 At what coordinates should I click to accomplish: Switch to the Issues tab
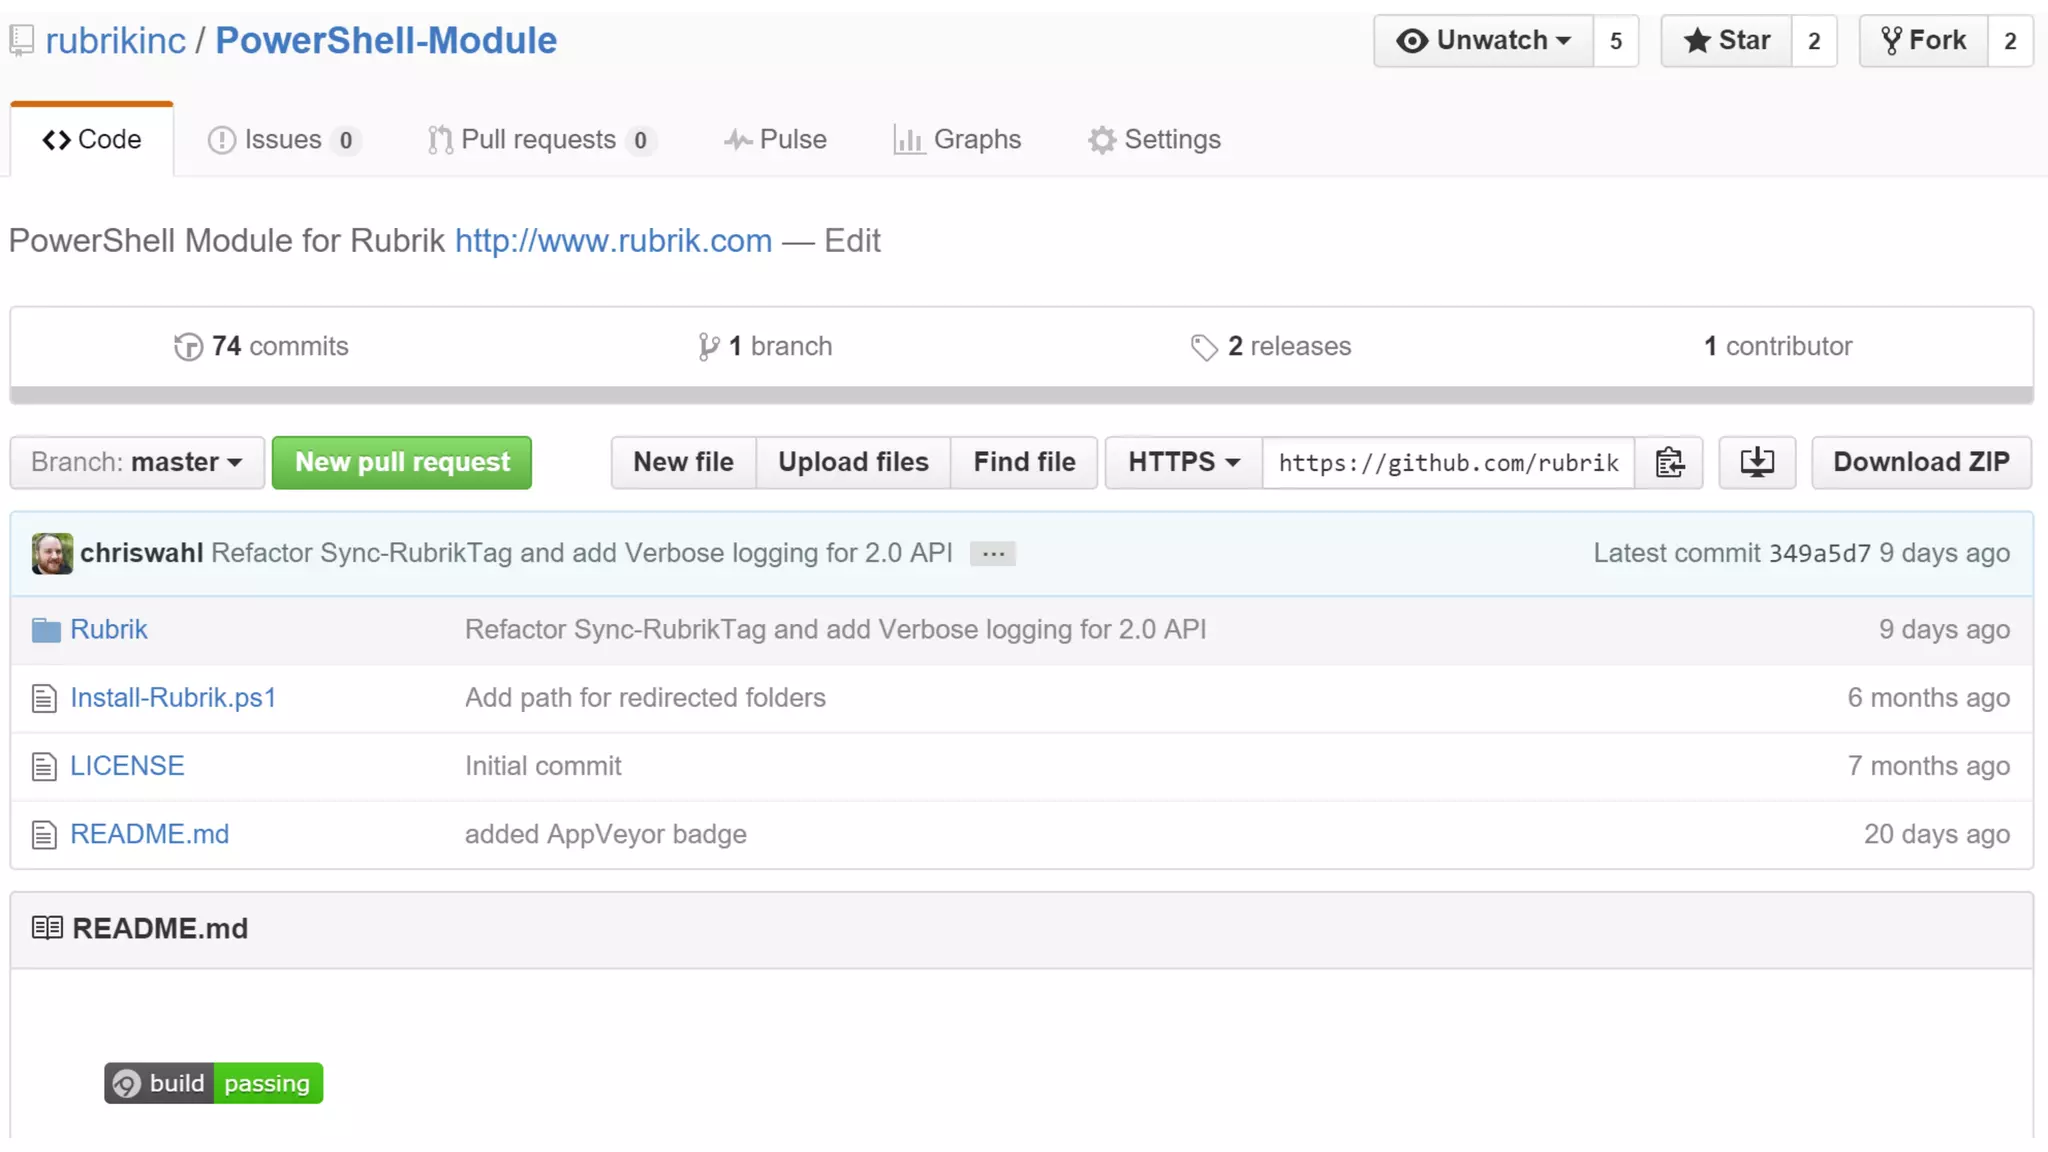pos(282,140)
